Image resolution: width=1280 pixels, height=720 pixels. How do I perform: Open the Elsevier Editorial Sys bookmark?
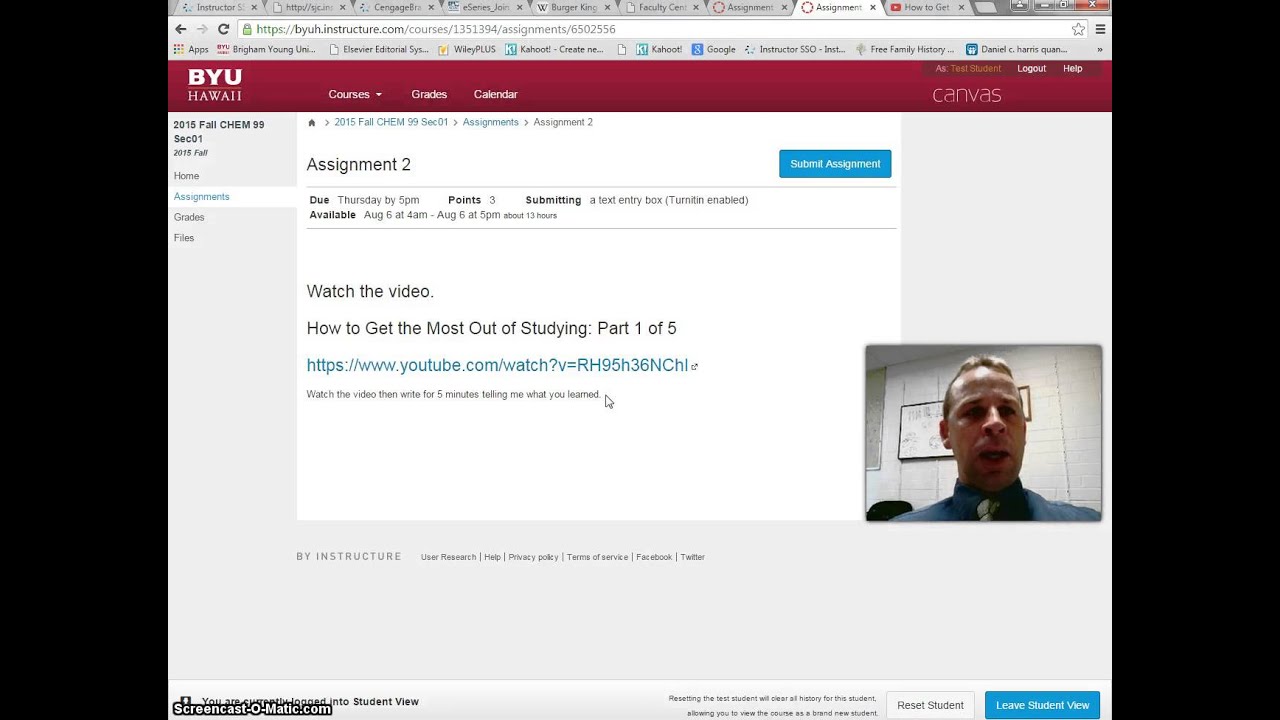(377, 49)
